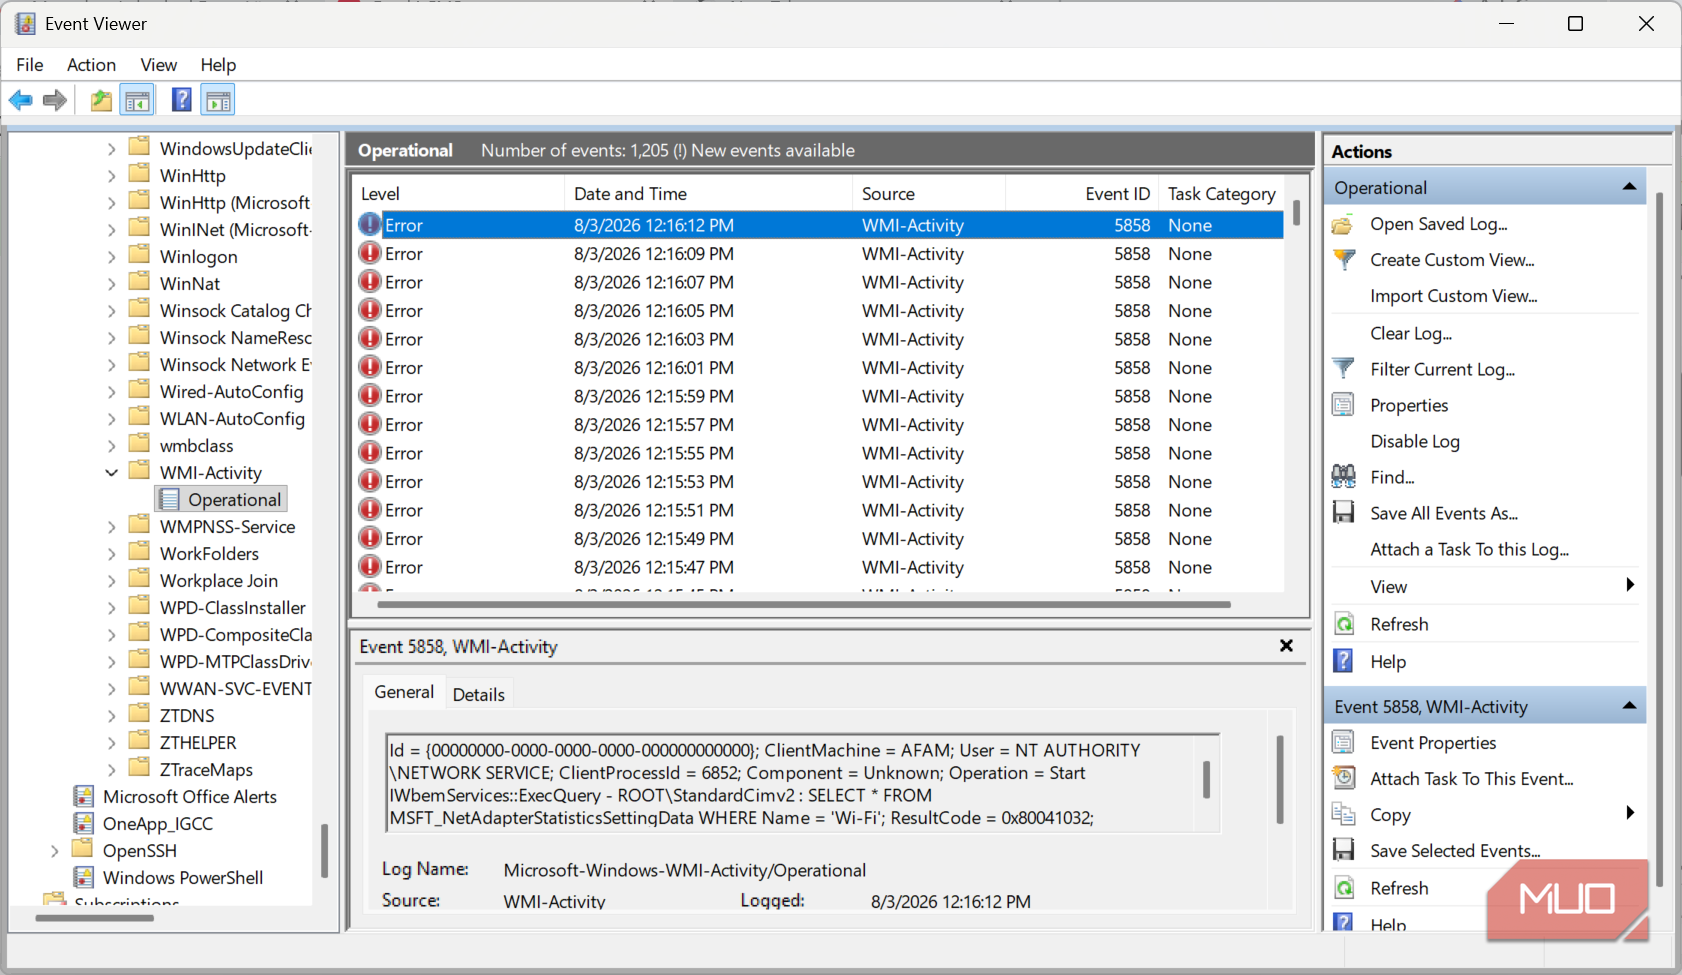Expand the Winlogon tree node
The width and height of the screenshot is (1682, 975).
pos(111,256)
